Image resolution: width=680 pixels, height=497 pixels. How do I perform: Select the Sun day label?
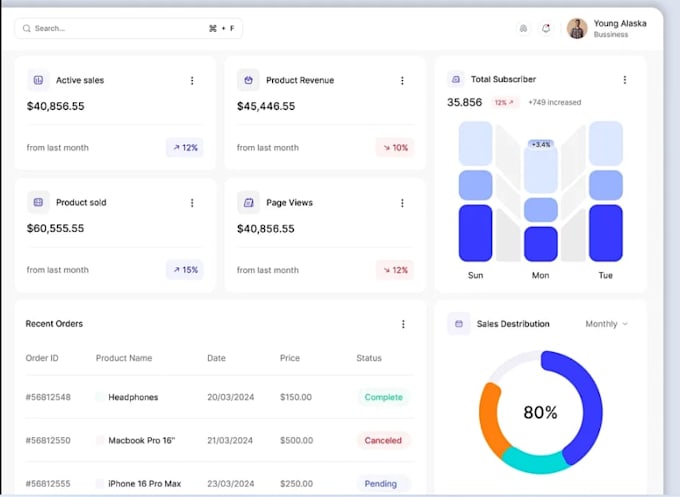point(475,275)
